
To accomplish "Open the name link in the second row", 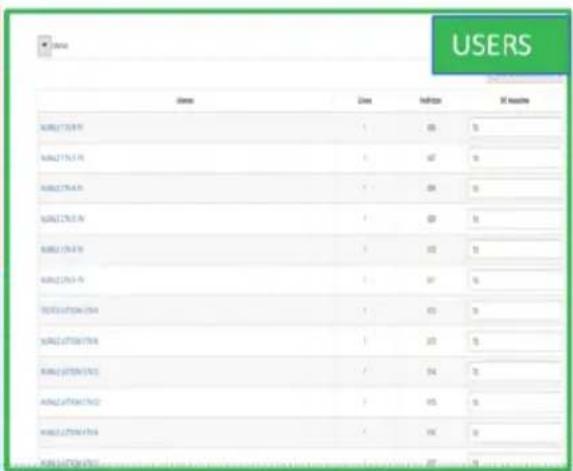I will [x=62, y=158].
